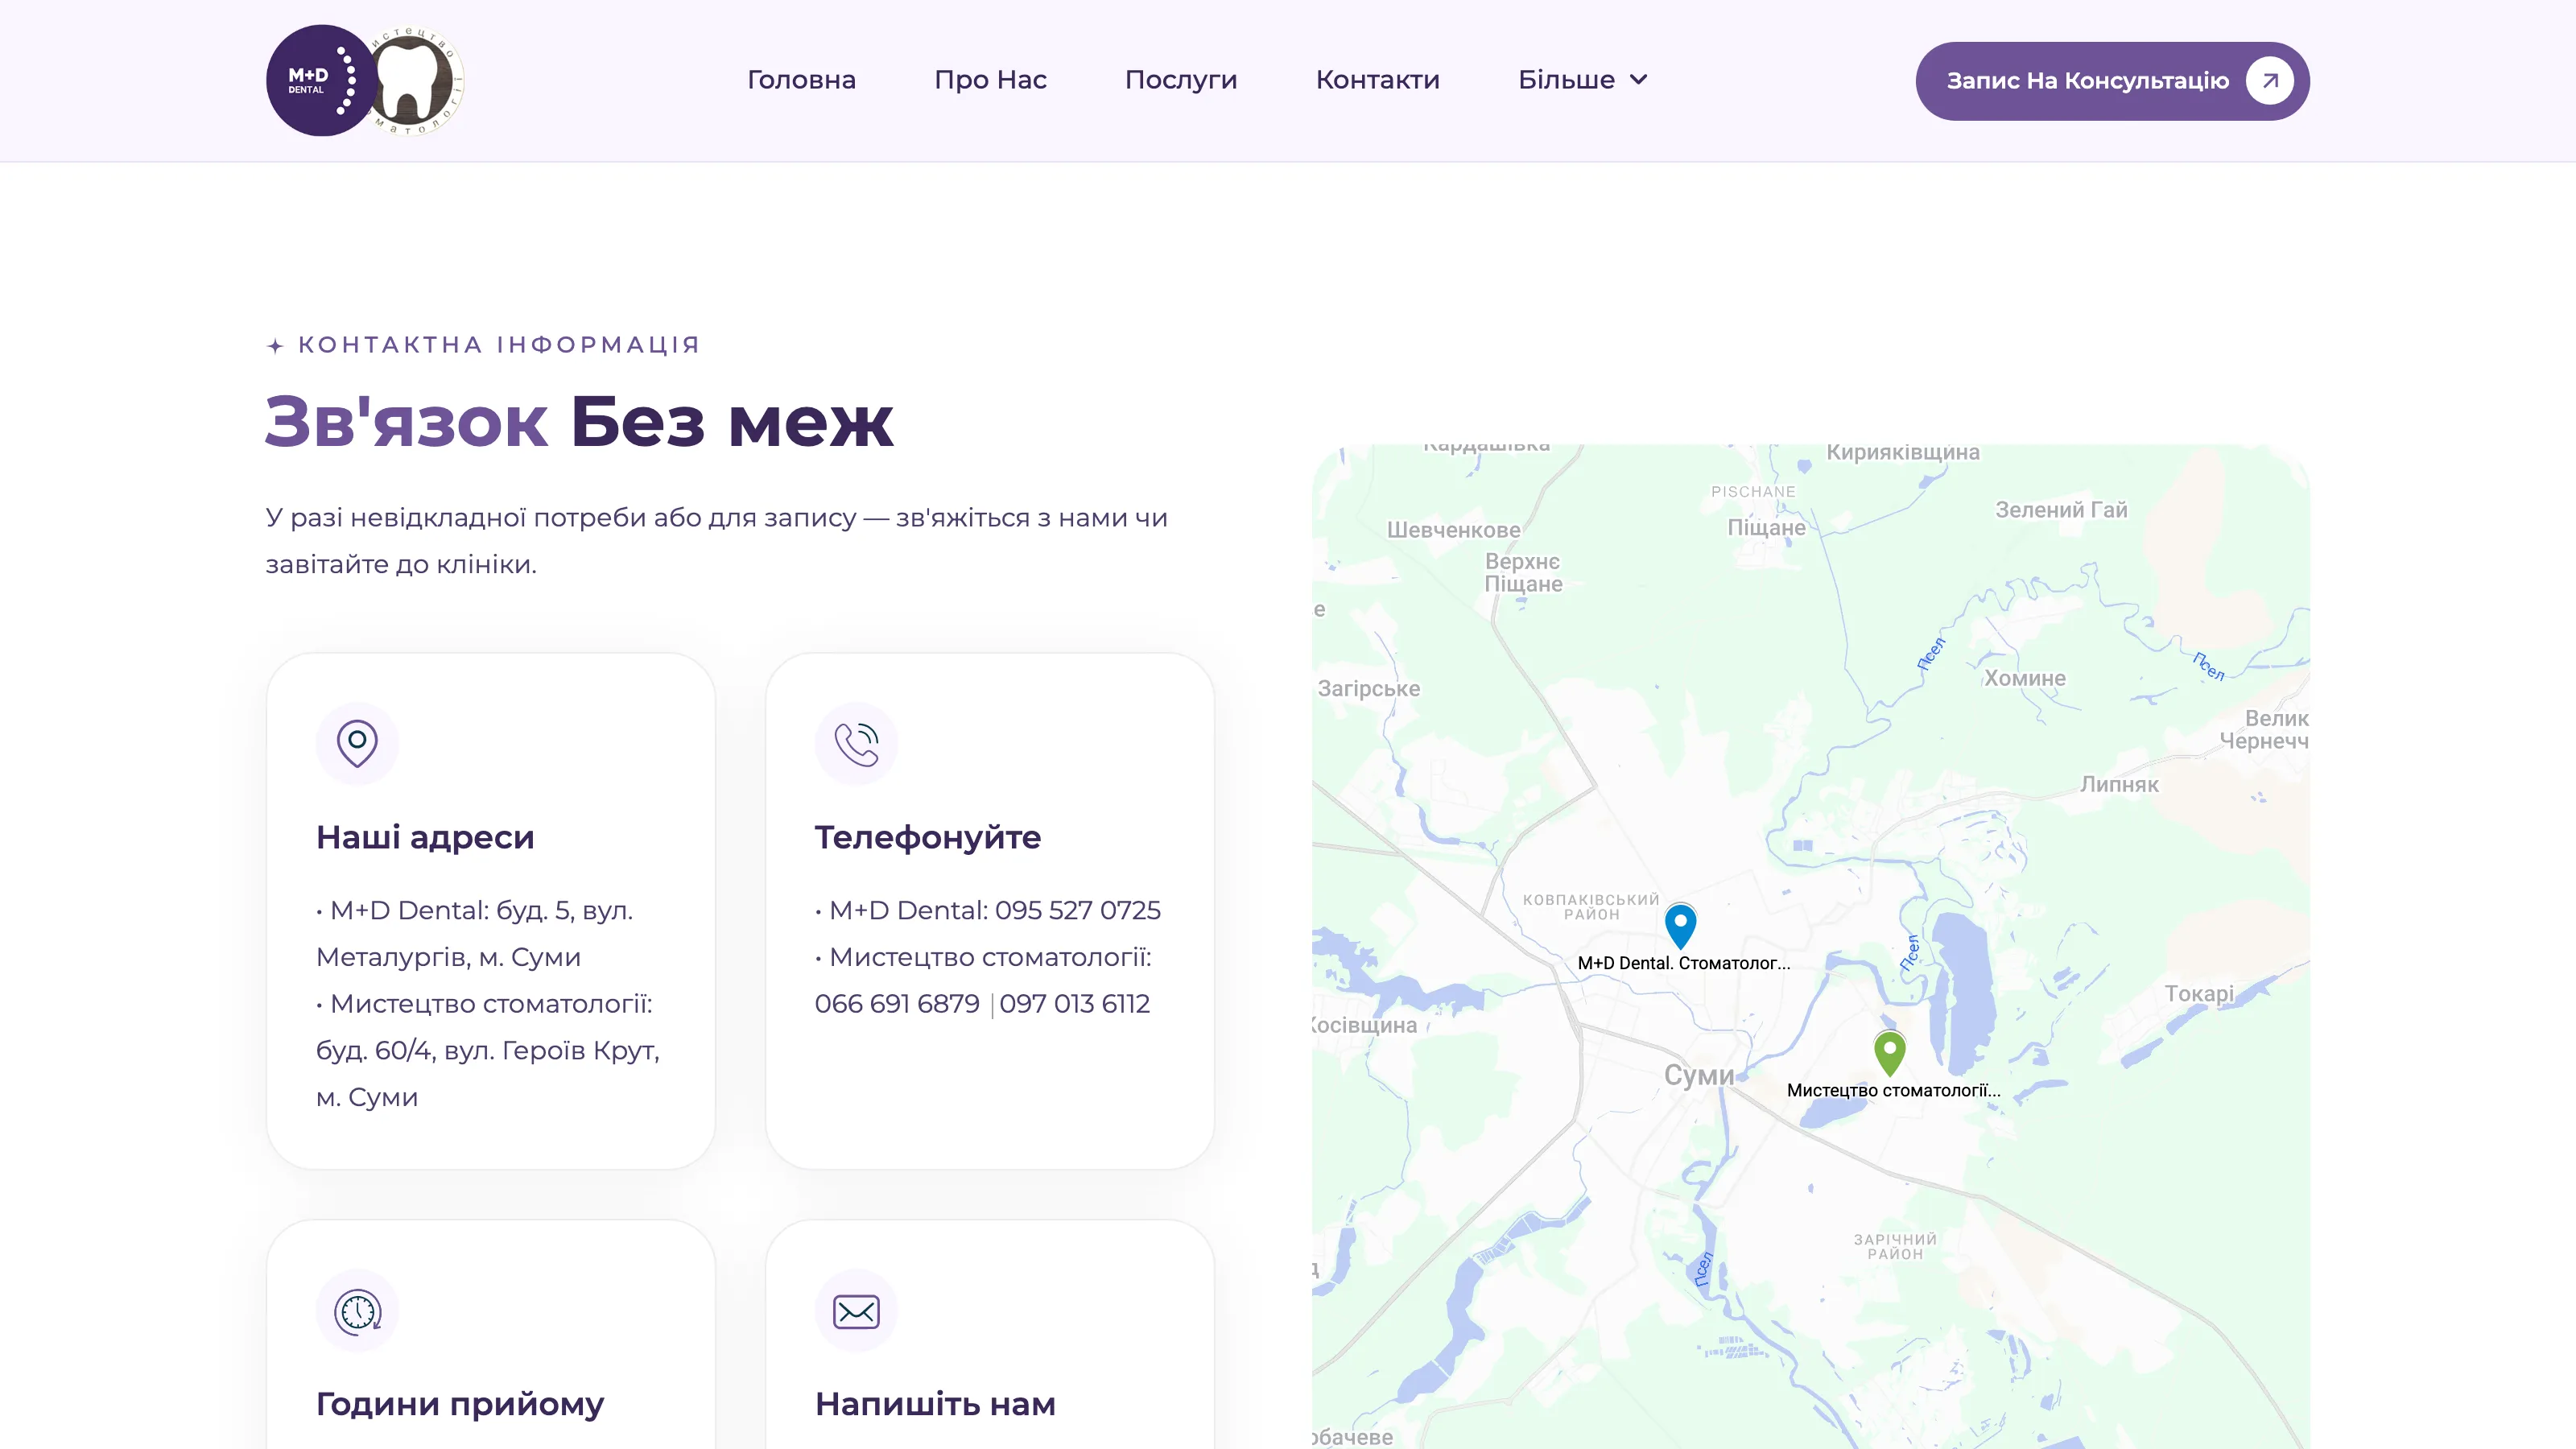This screenshot has width=2576, height=1449.
Task: Click the Липняк label on map
Action: (2119, 785)
